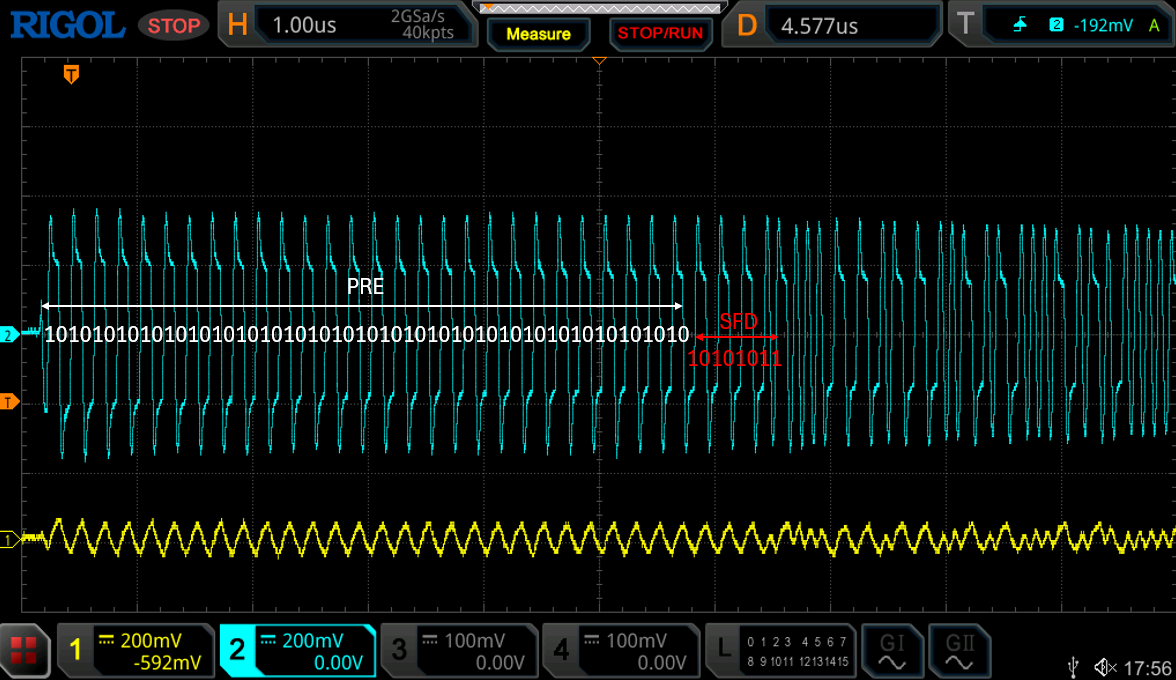Click the speaker sound icon
1176x680 pixels.
click(x=1104, y=666)
